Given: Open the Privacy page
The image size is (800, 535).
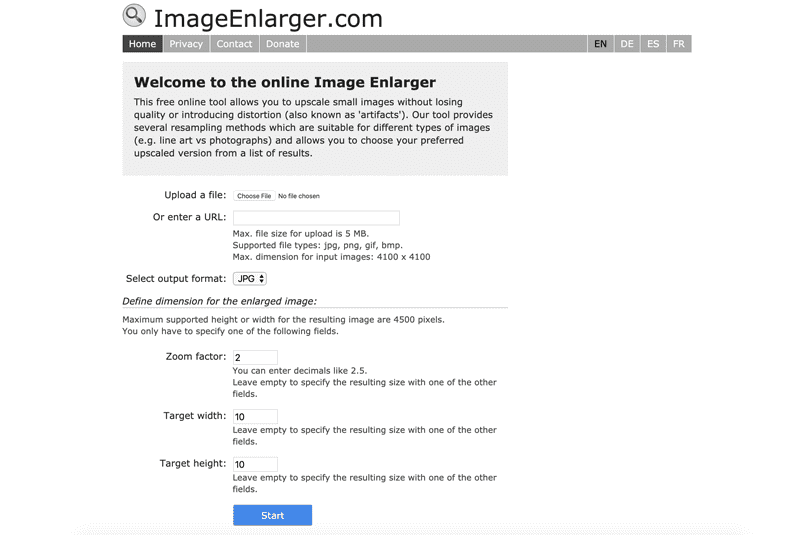Looking at the screenshot, I should point(186,44).
